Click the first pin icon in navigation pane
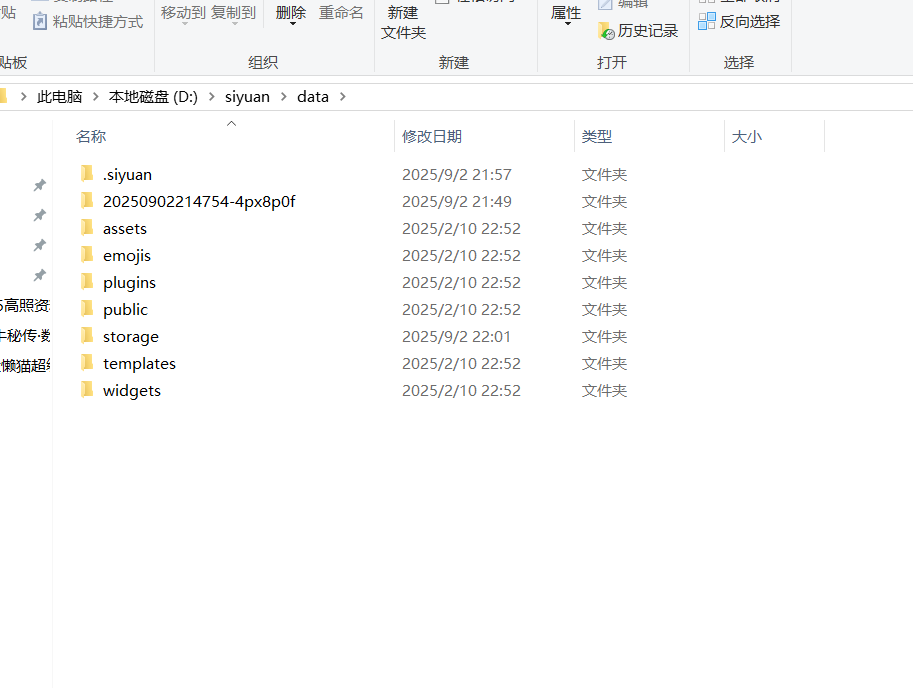913x688 pixels. click(40, 185)
